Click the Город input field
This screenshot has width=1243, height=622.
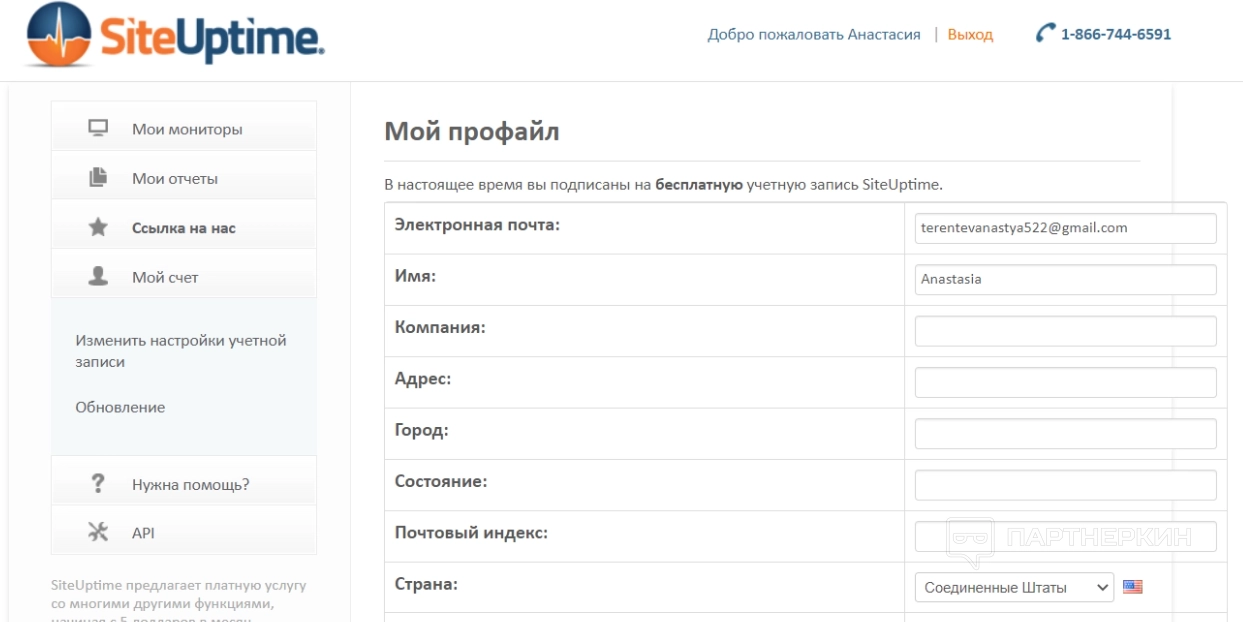[1065, 434]
